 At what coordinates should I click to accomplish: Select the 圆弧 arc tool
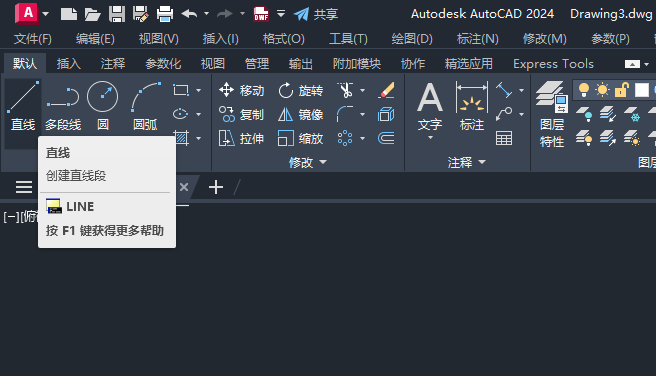[x=146, y=106]
